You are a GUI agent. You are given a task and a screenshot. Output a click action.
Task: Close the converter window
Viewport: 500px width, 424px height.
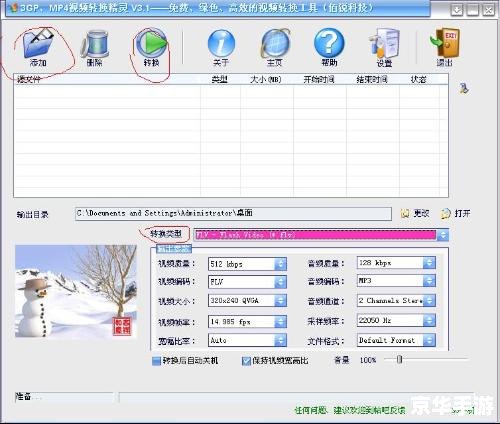point(488,10)
